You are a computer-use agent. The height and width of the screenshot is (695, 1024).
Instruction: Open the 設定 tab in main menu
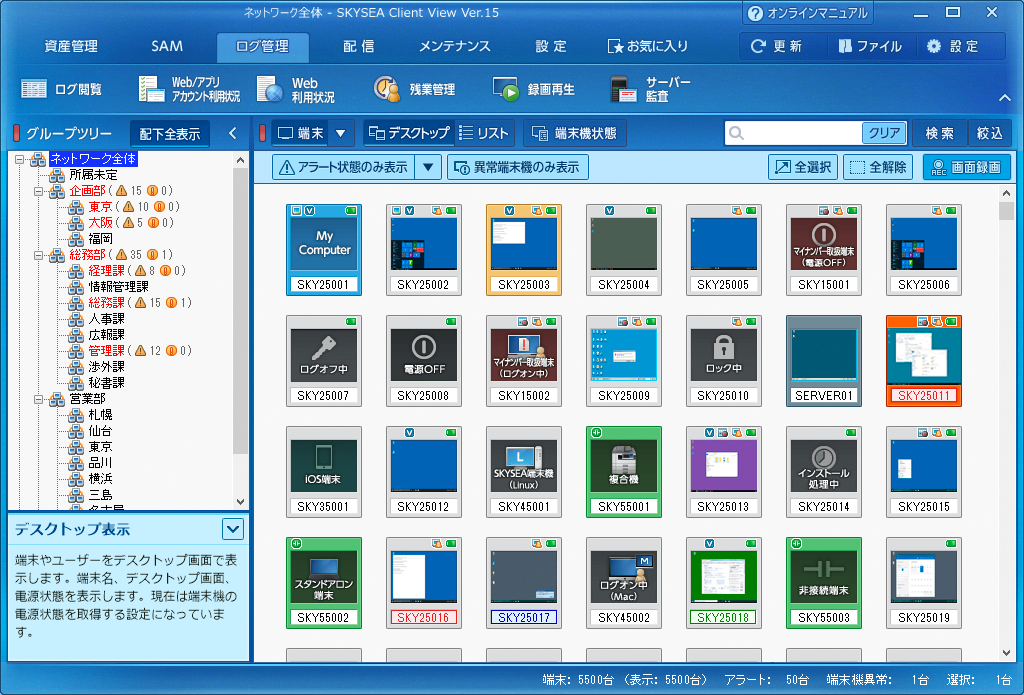point(551,46)
